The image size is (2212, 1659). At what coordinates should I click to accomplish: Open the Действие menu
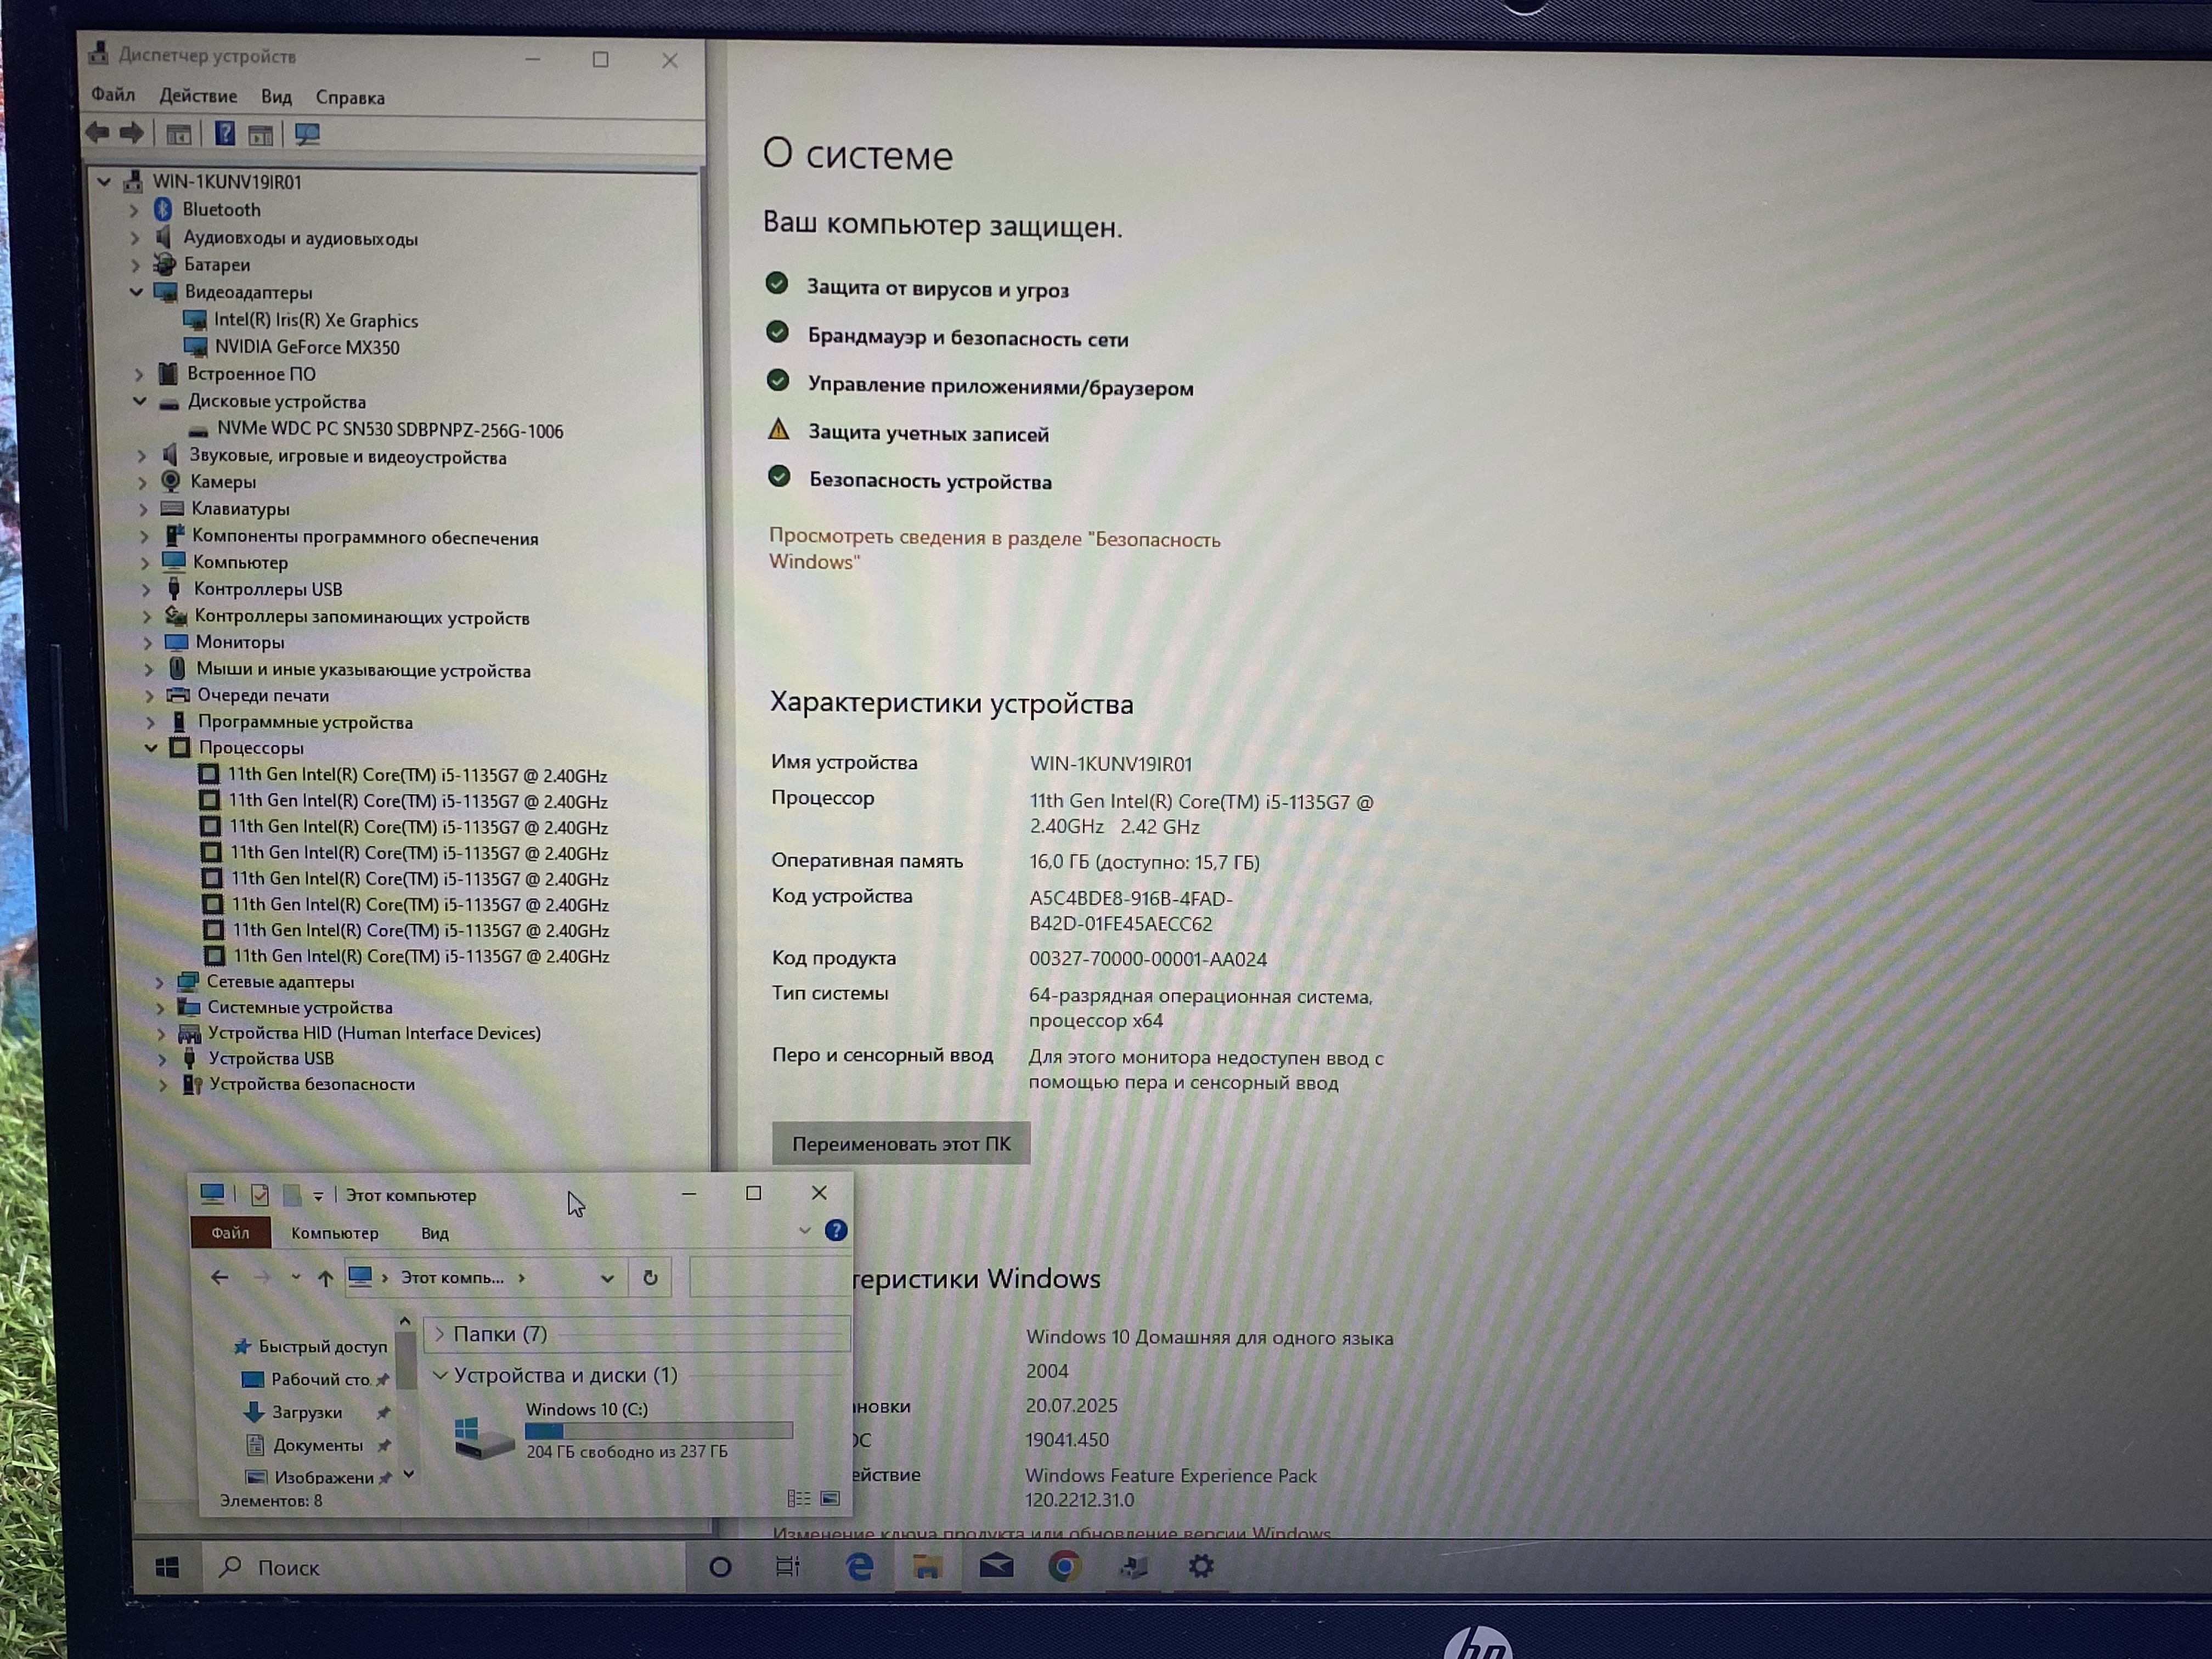pos(198,96)
